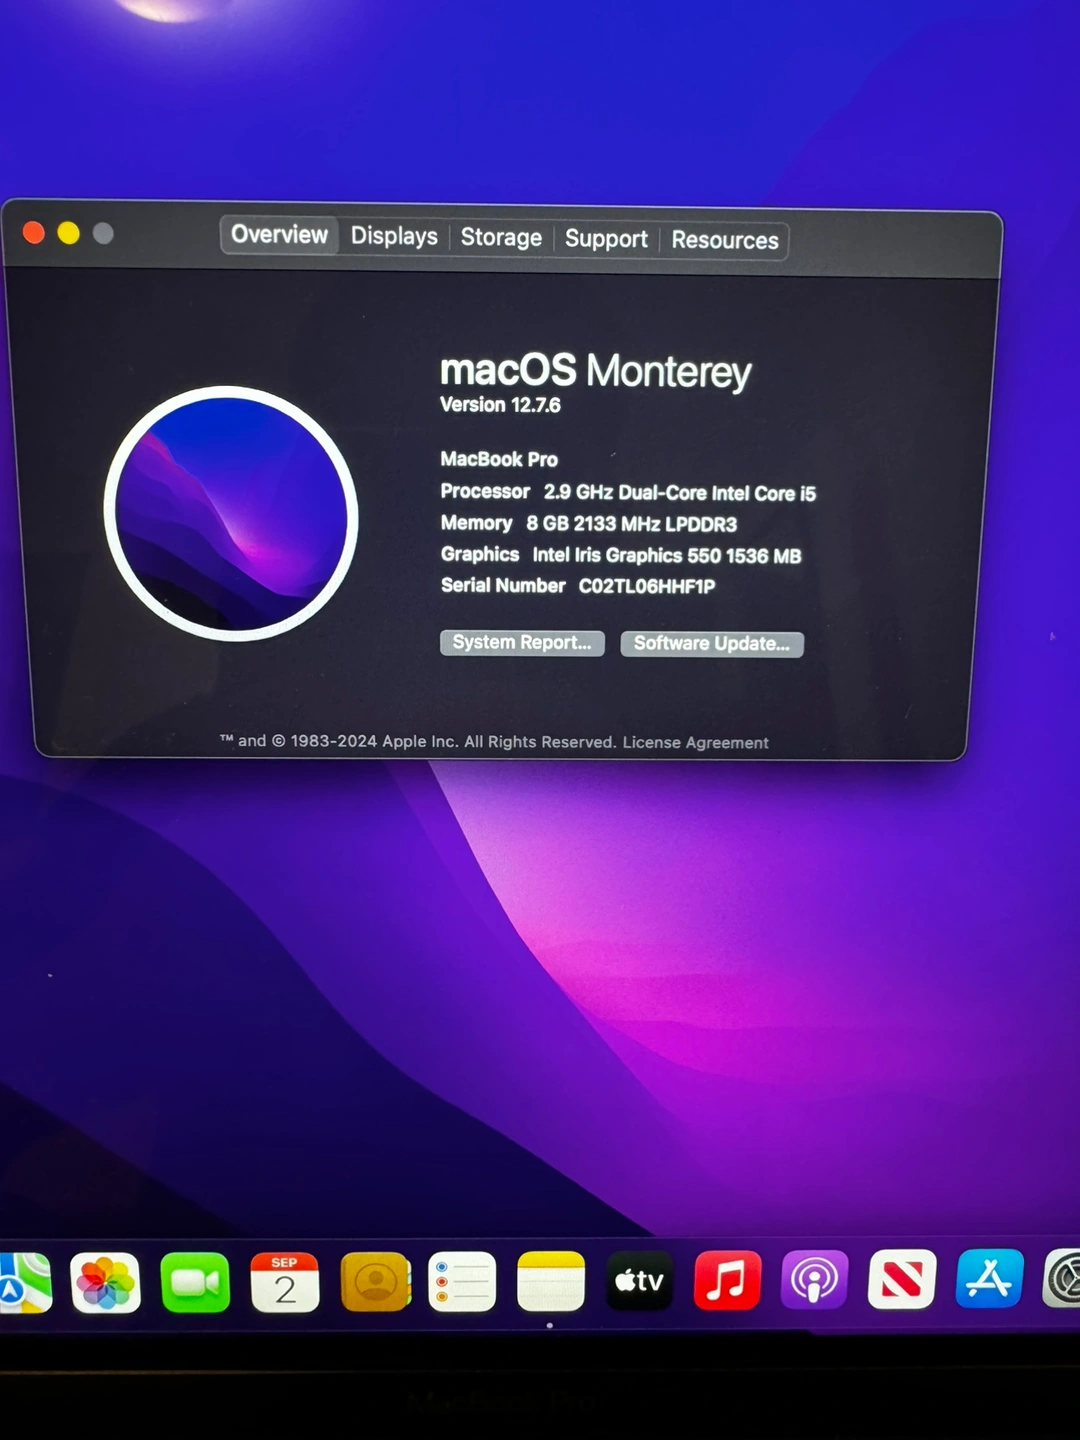This screenshot has height=1440, width=1080.
Task: Open the Contacts app in the dock
Action: (375, 1282)
